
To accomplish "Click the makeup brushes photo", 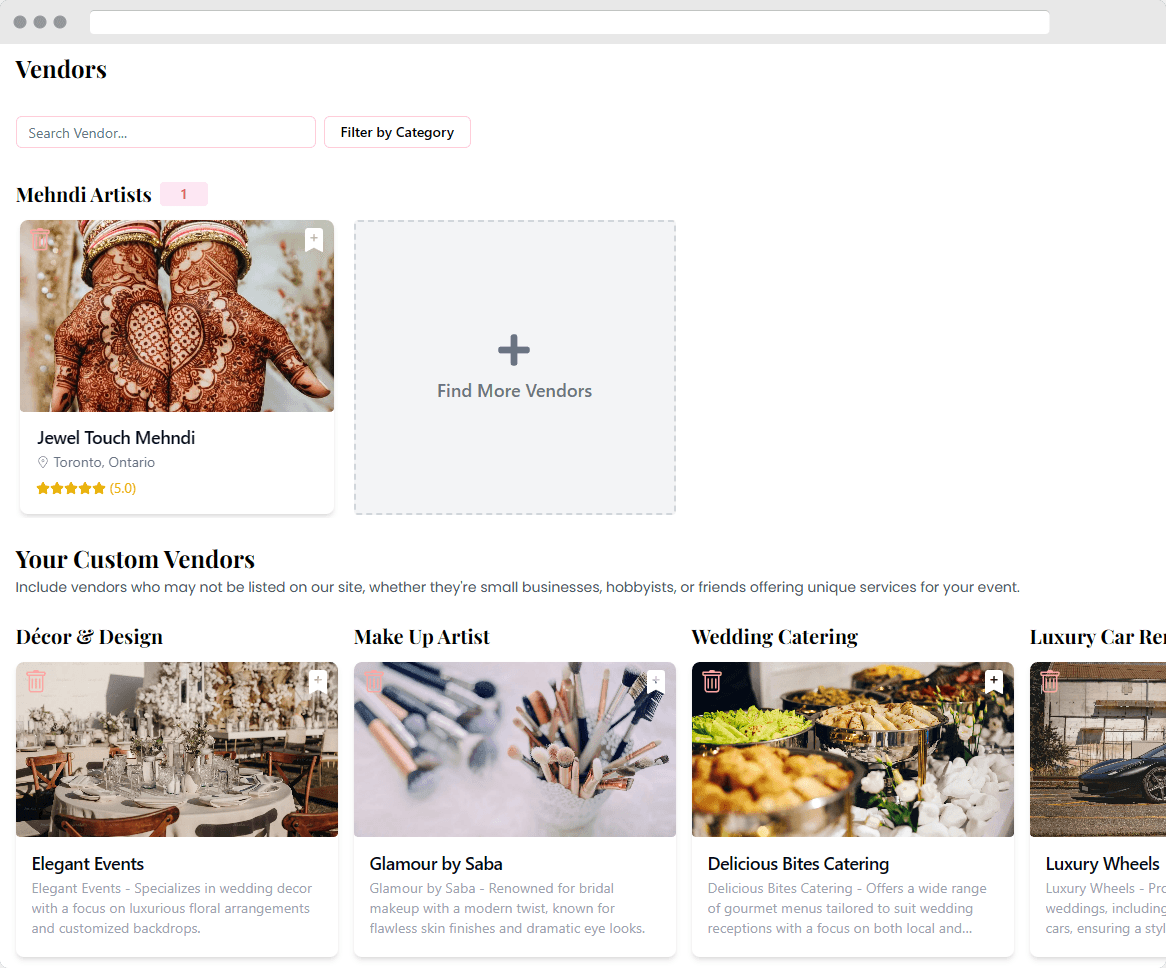I will [515, 749].
